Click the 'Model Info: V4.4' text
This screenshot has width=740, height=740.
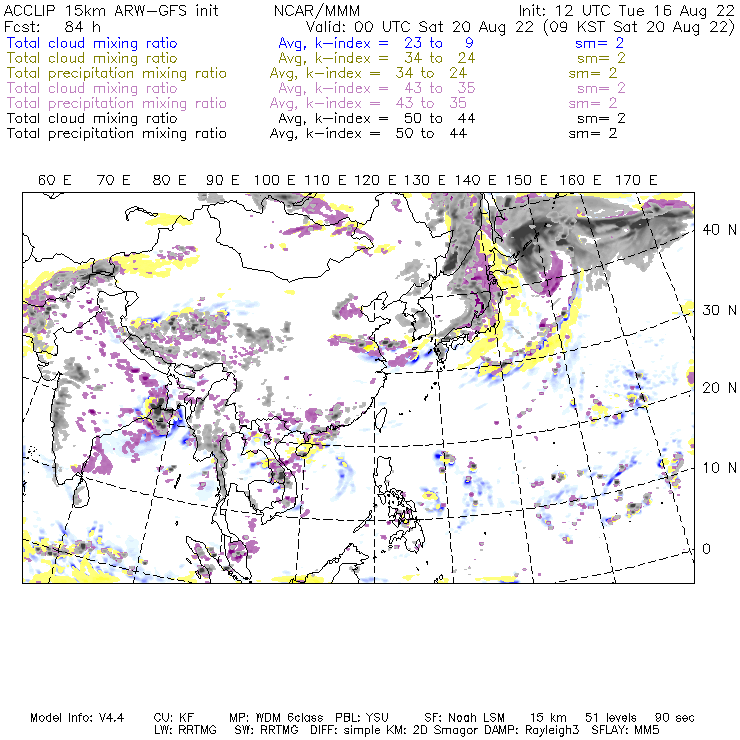coord(77,718)
